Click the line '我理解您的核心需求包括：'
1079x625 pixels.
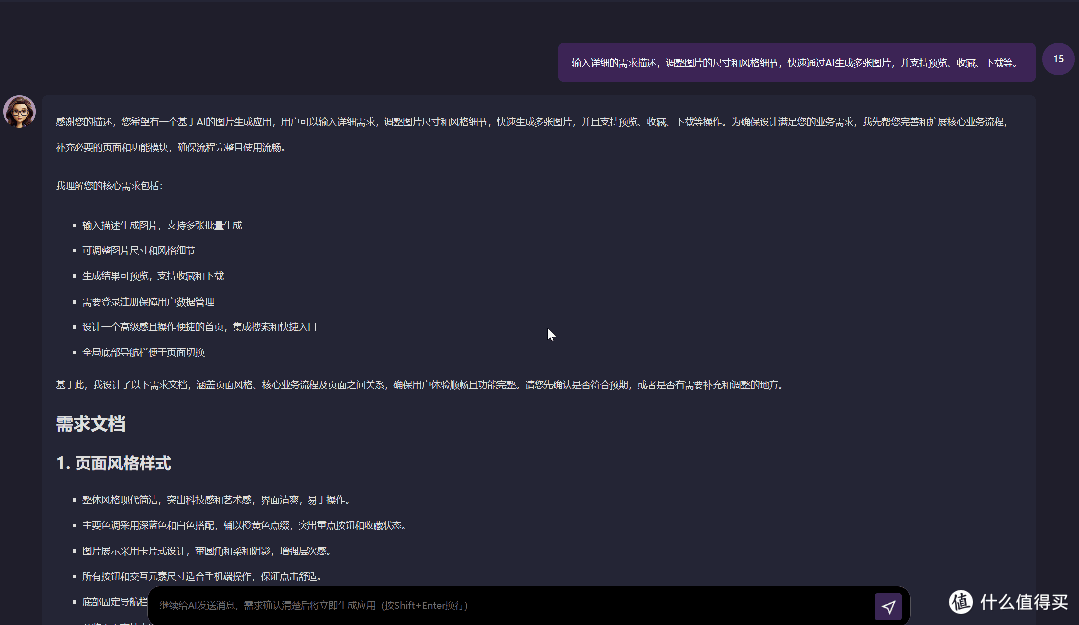point(109,186)
